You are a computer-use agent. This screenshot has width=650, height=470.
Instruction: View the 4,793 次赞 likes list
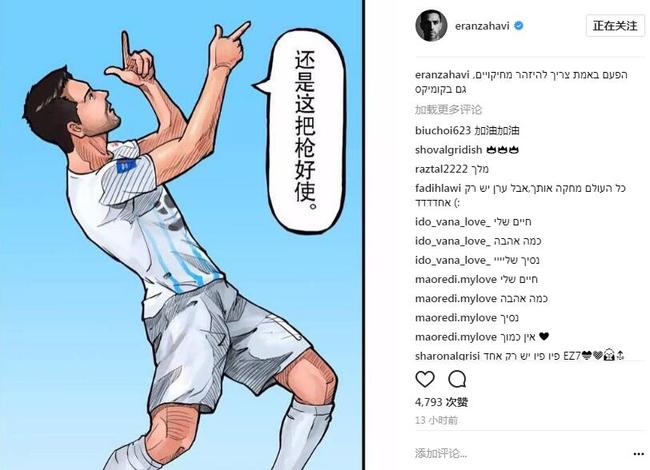pos(441,402)
